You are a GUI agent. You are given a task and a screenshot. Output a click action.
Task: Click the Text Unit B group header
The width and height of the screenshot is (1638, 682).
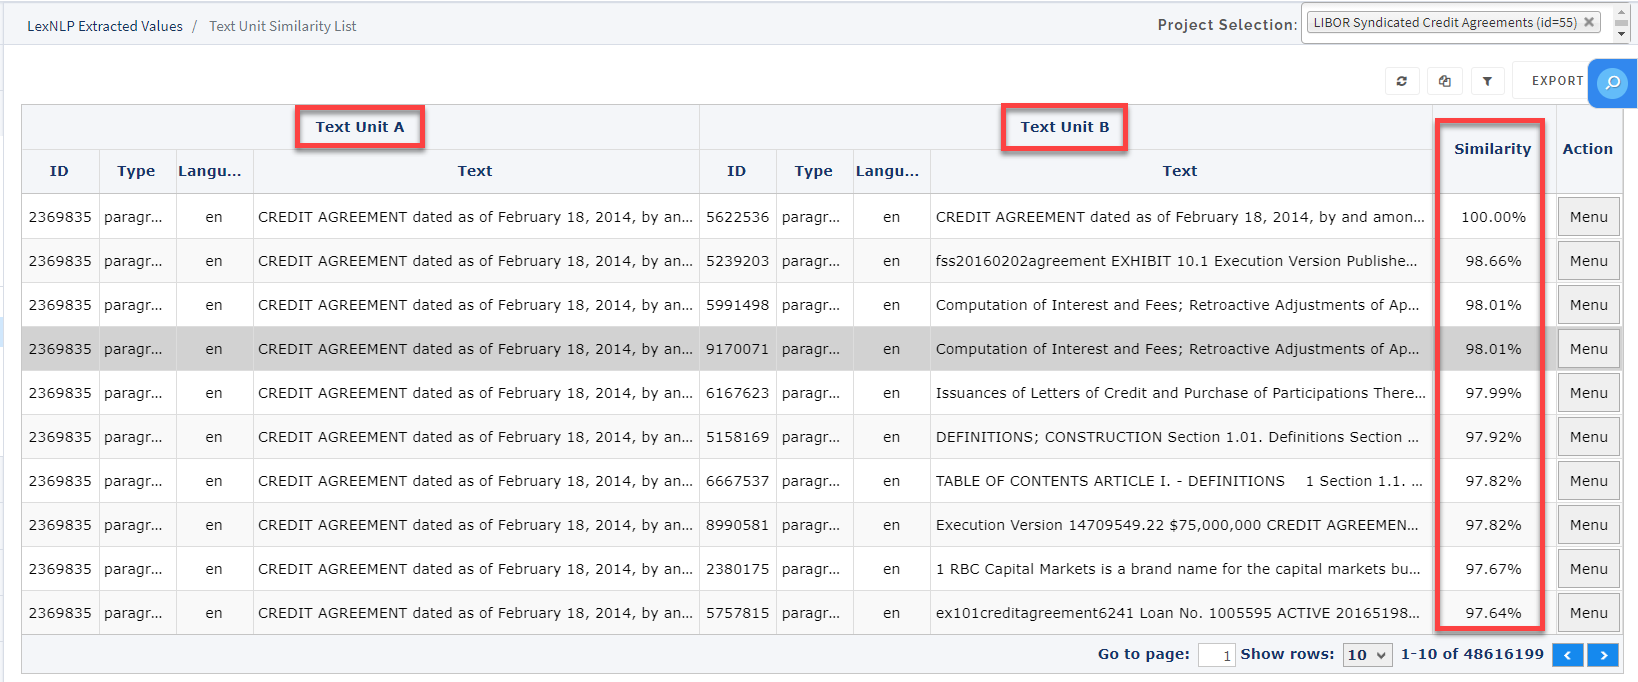[x=1064, y=127]
